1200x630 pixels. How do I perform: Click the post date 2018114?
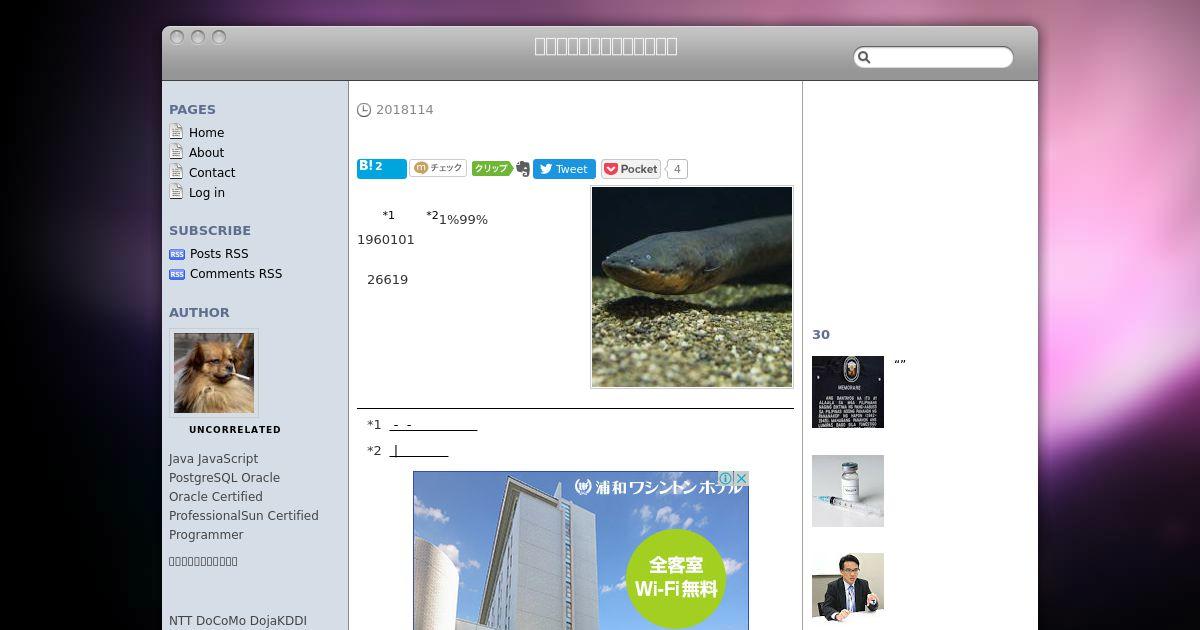coord(405,110)
